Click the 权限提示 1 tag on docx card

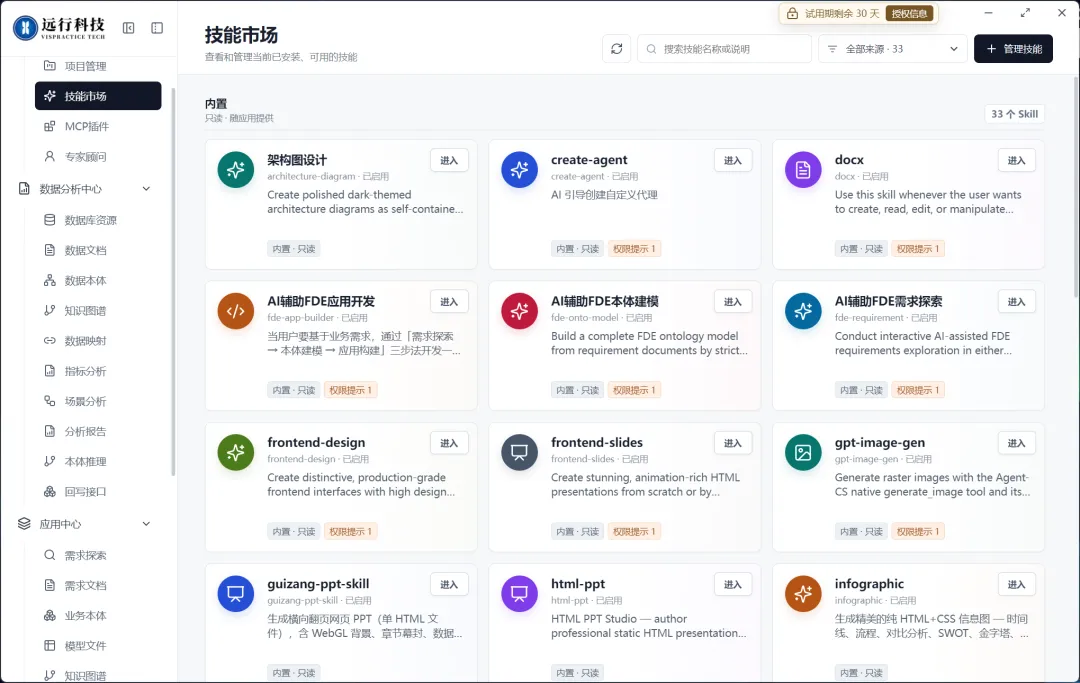click(918, 249)
